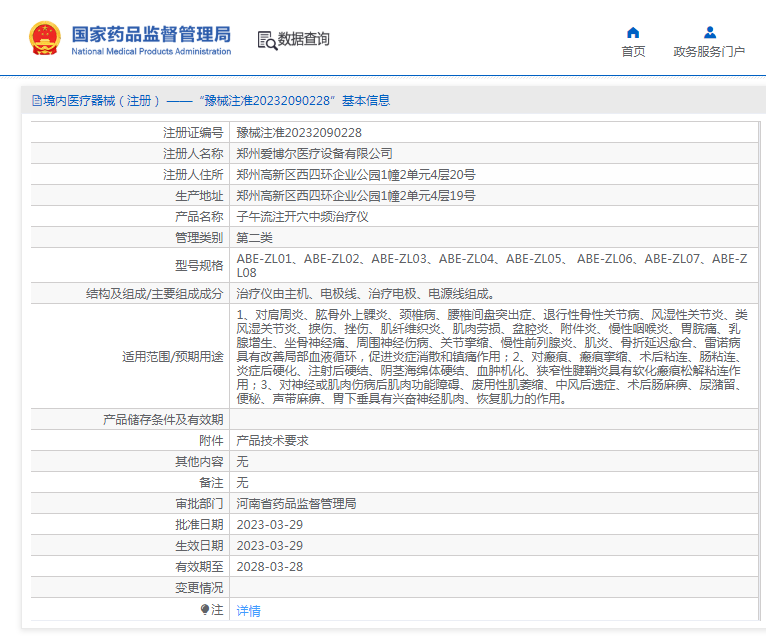Click the 变更情况 label
766x640 pixels.
[199, 588]
